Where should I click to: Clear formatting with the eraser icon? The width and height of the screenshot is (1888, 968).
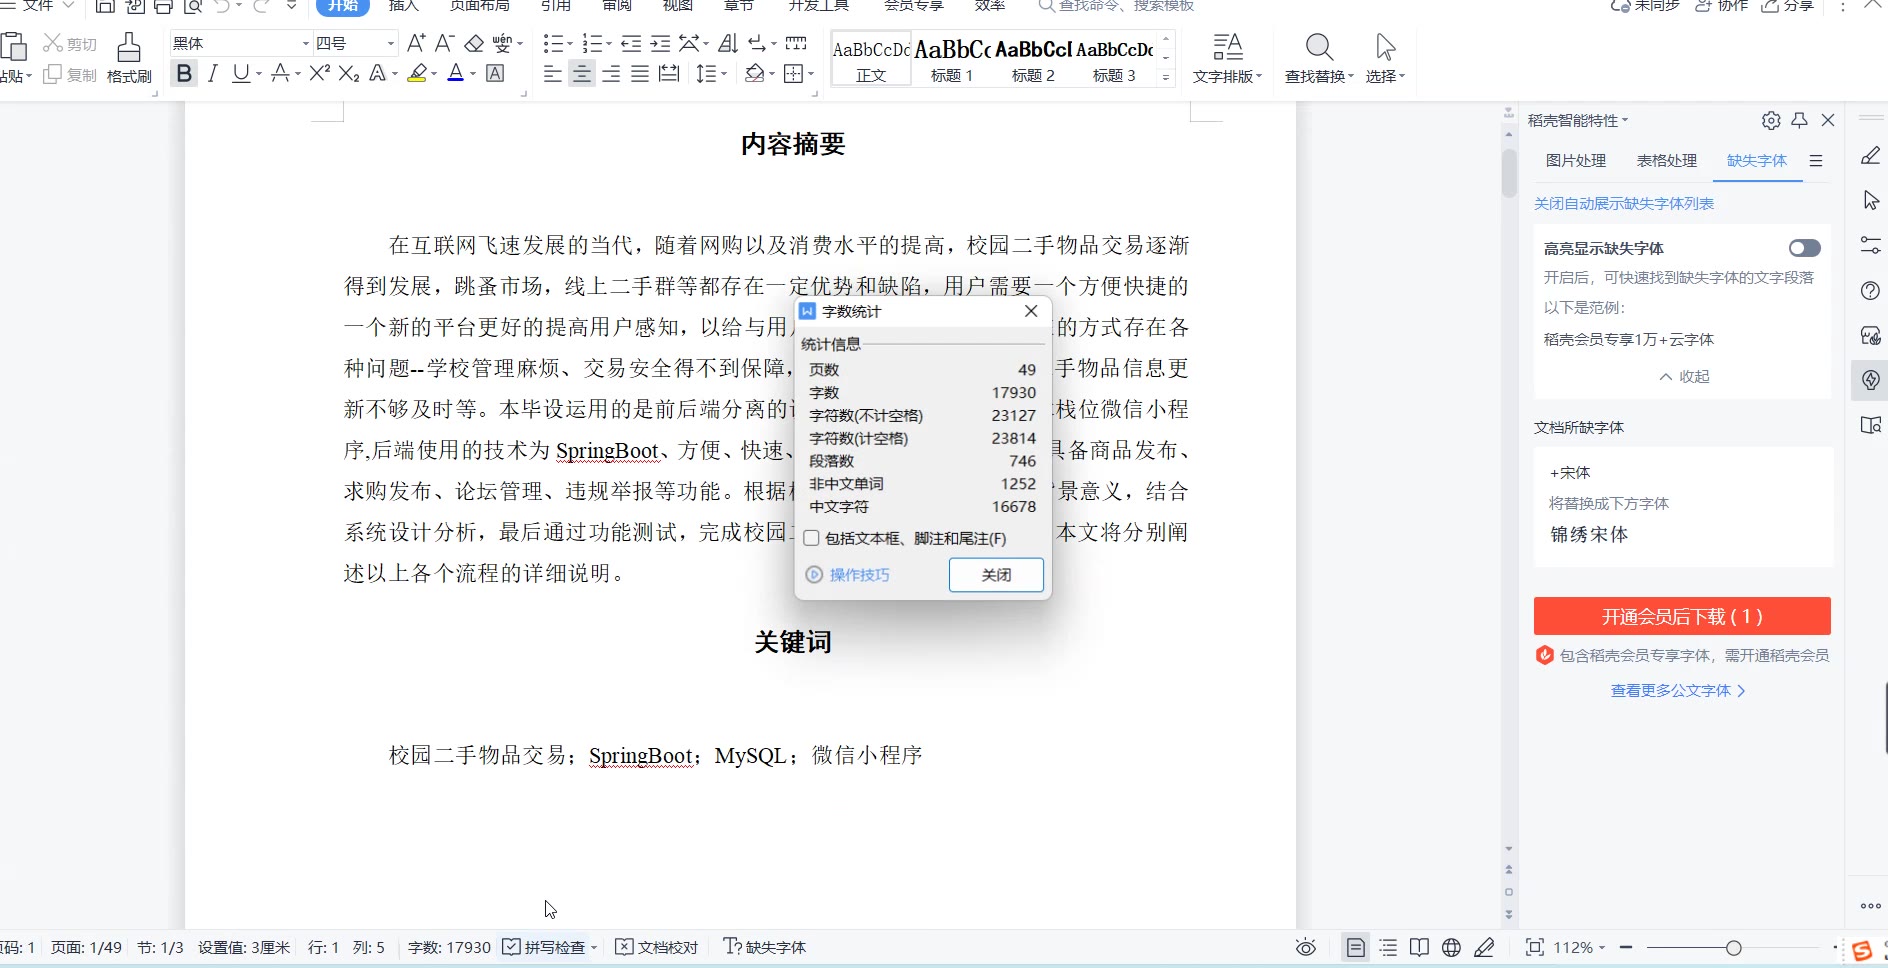[474, 43]
